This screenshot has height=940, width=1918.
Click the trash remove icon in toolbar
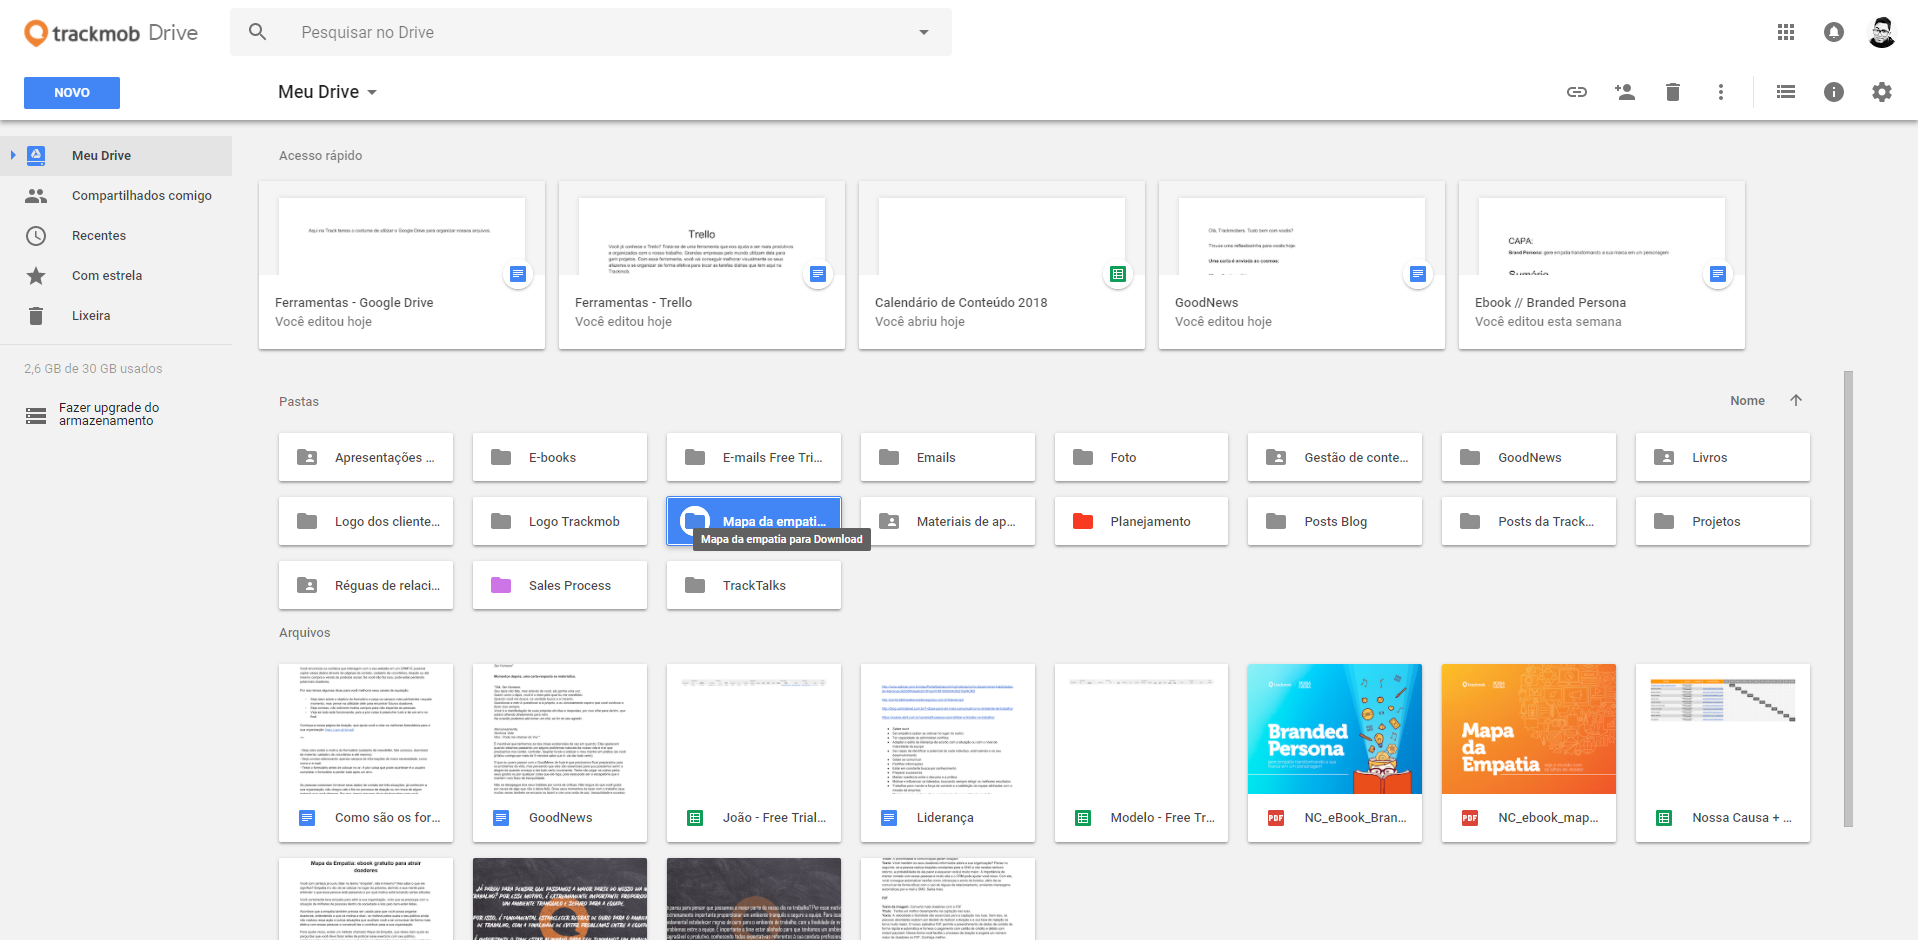click(x=1672, y=92)
